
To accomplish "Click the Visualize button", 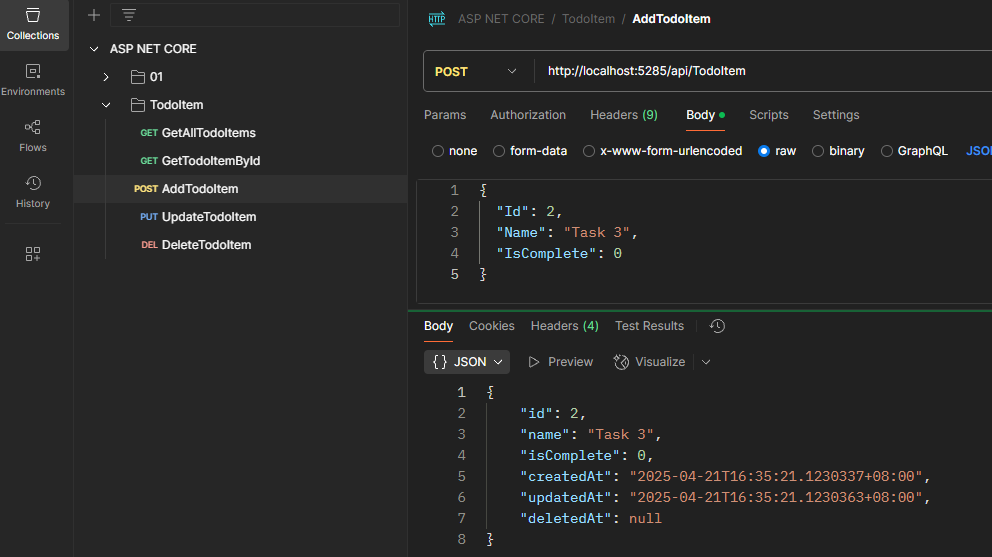I will [650, 362].
